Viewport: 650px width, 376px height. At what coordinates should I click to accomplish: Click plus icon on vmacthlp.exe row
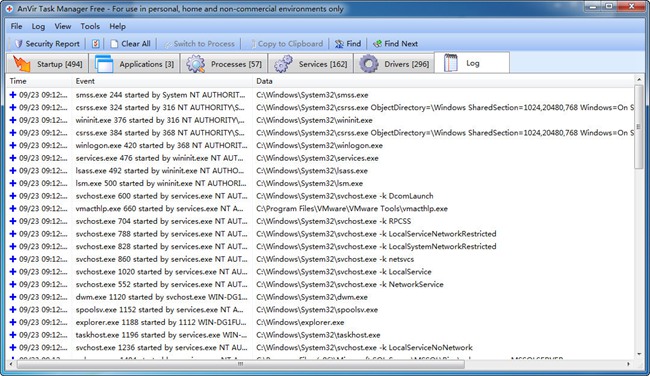(x=13, y=209)
